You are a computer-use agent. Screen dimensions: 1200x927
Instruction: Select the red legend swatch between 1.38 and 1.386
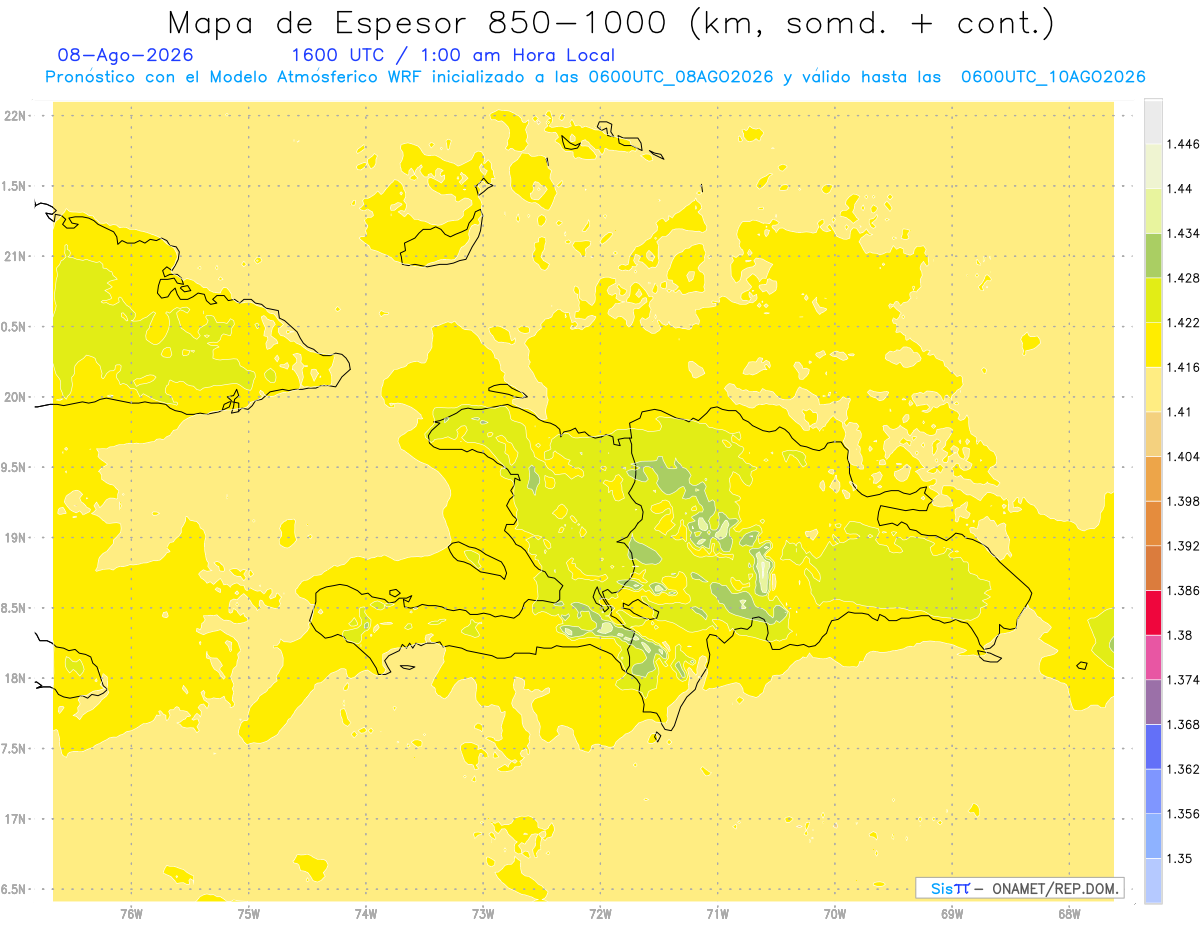(x=1153, y=613)
